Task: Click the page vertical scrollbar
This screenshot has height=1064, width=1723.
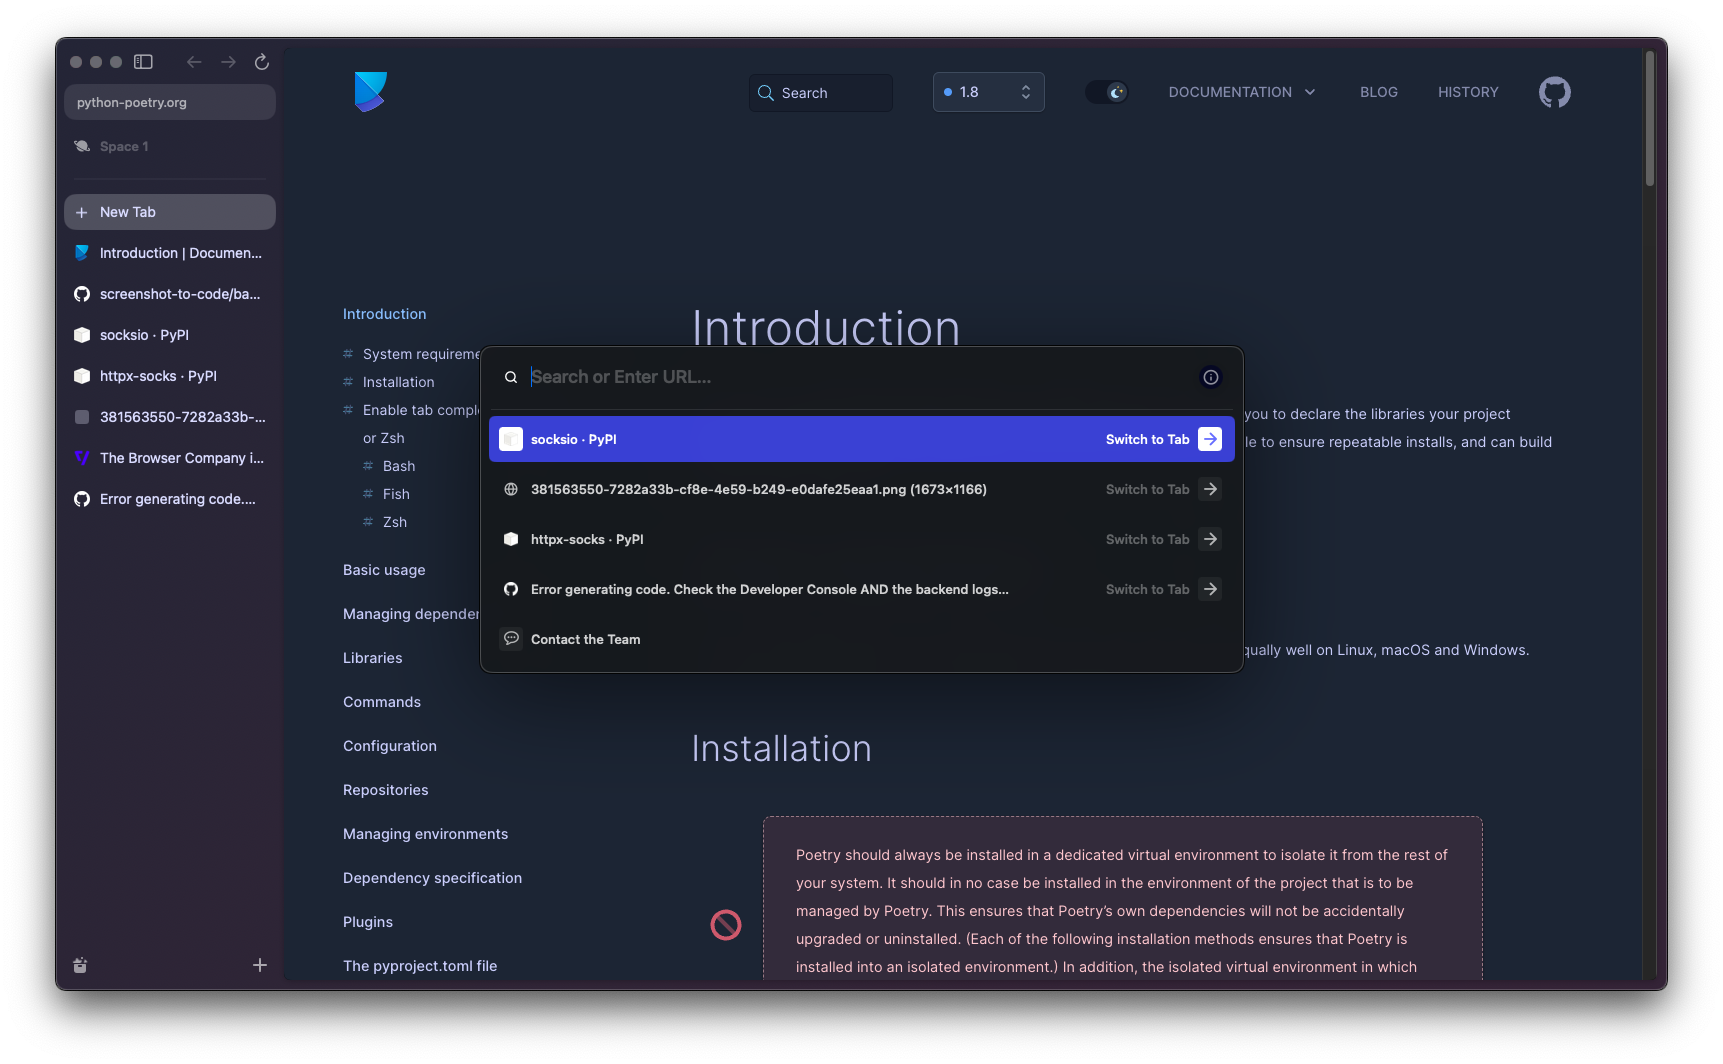Action: [x=1649, y=120]
